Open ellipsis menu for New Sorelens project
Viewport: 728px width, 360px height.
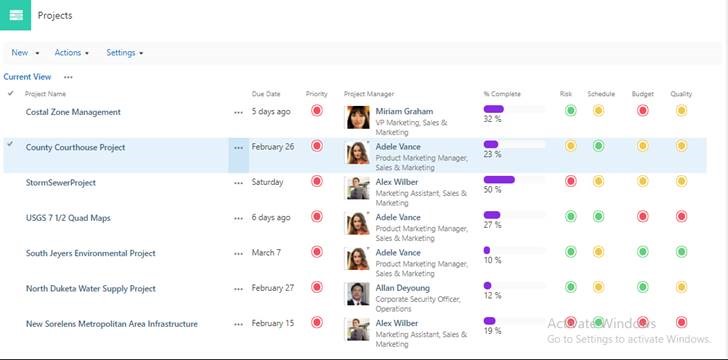(239, 324)
